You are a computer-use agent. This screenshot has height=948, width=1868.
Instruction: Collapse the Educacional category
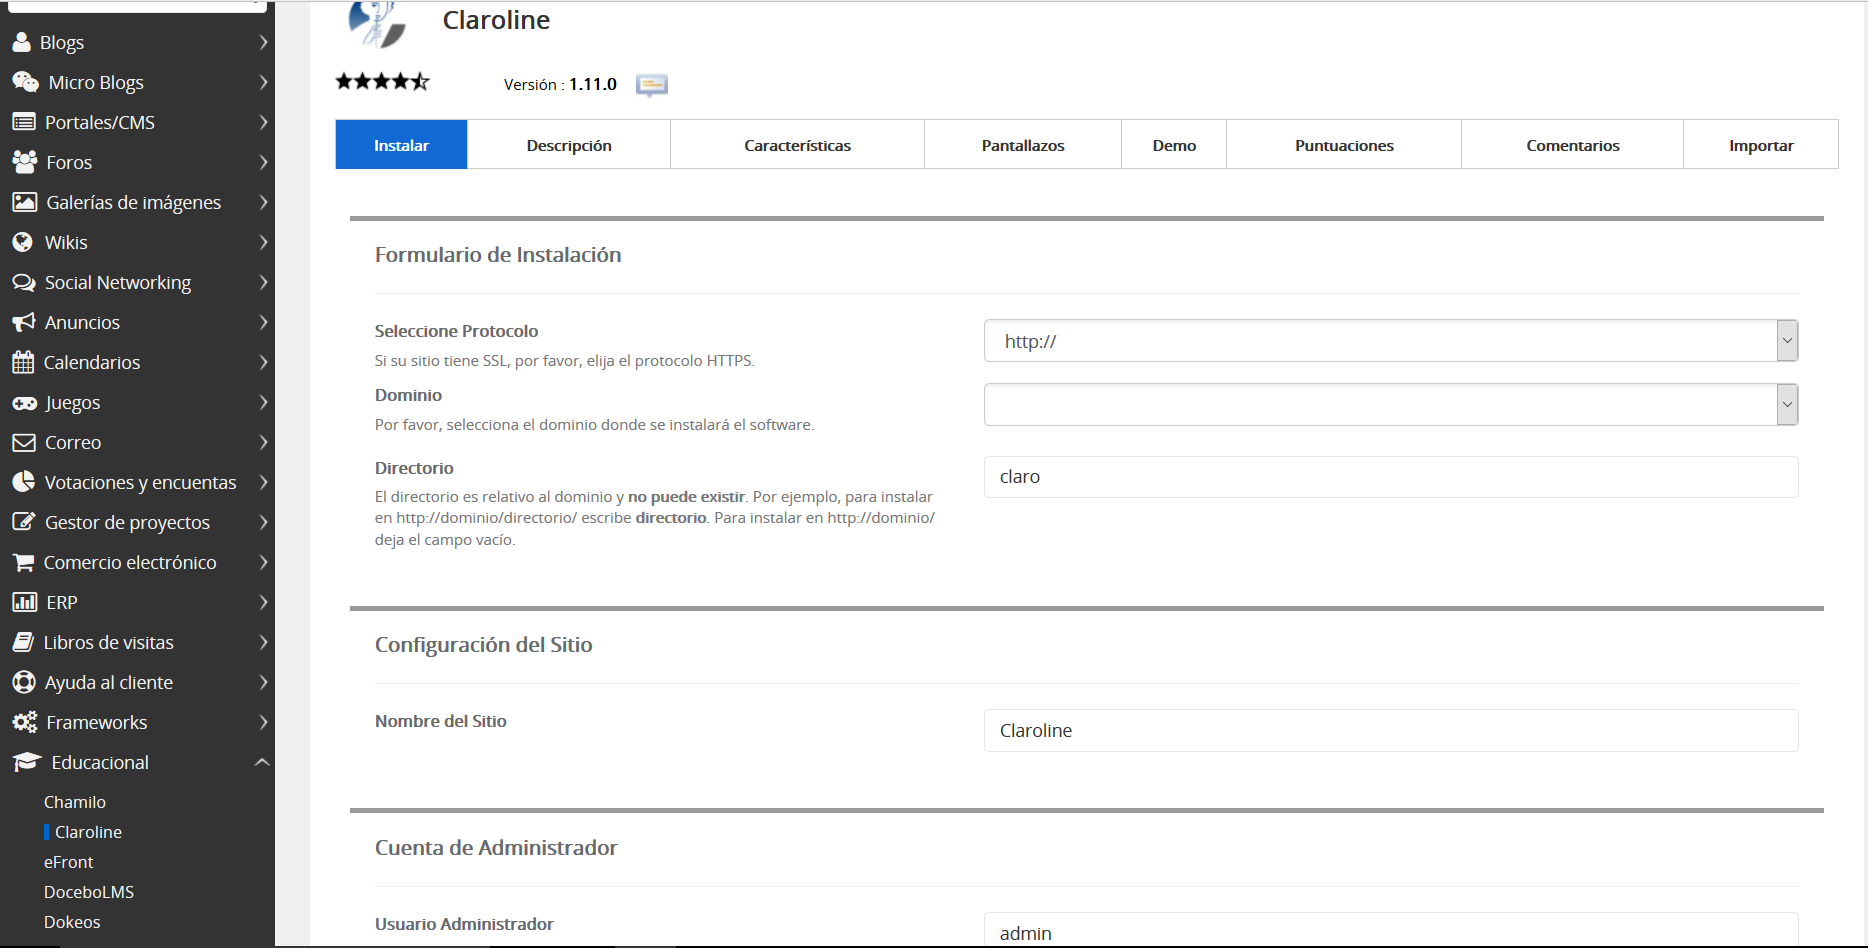coord(262,762)
